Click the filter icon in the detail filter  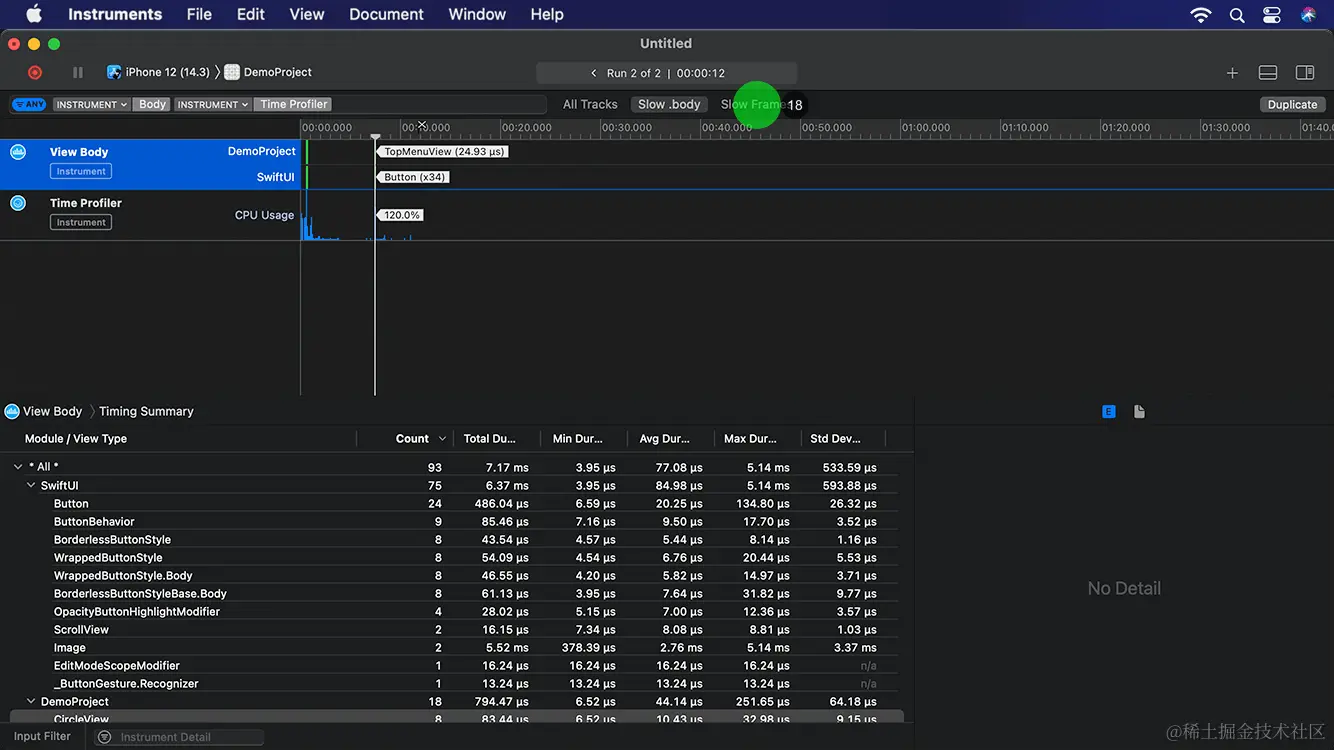(104, 737)
